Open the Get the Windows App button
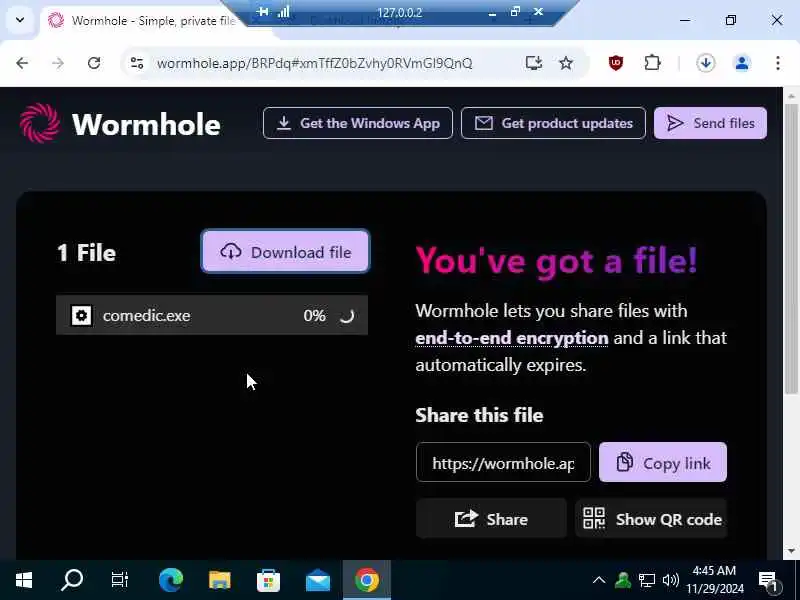The height and width of the screenshot is (600, 800). click(358, 123)
